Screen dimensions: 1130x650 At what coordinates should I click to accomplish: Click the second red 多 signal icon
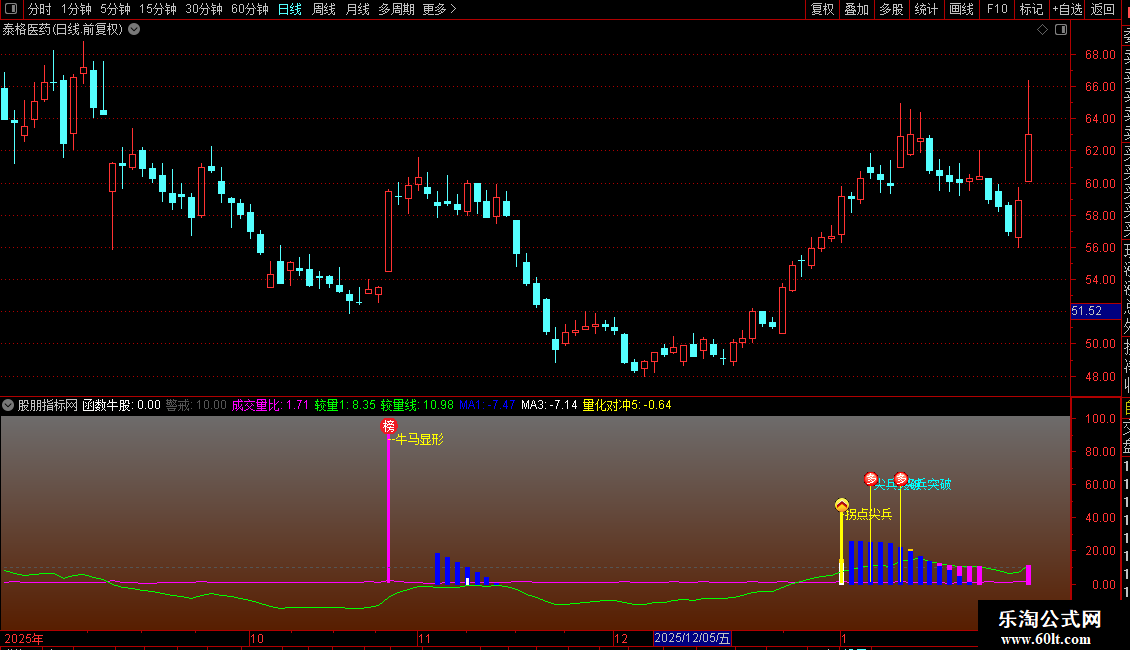[901, 479]
